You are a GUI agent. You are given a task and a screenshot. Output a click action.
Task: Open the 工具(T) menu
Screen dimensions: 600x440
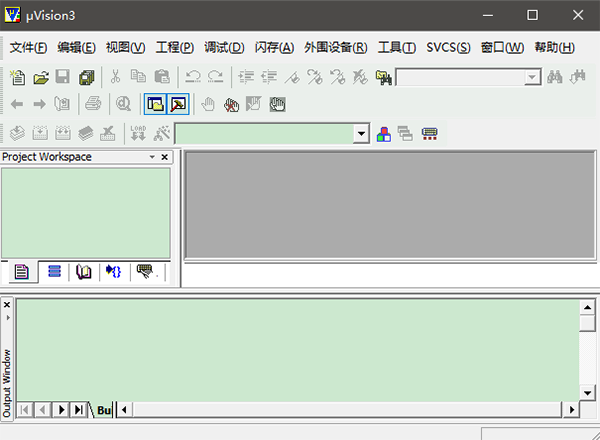(397, 47)
